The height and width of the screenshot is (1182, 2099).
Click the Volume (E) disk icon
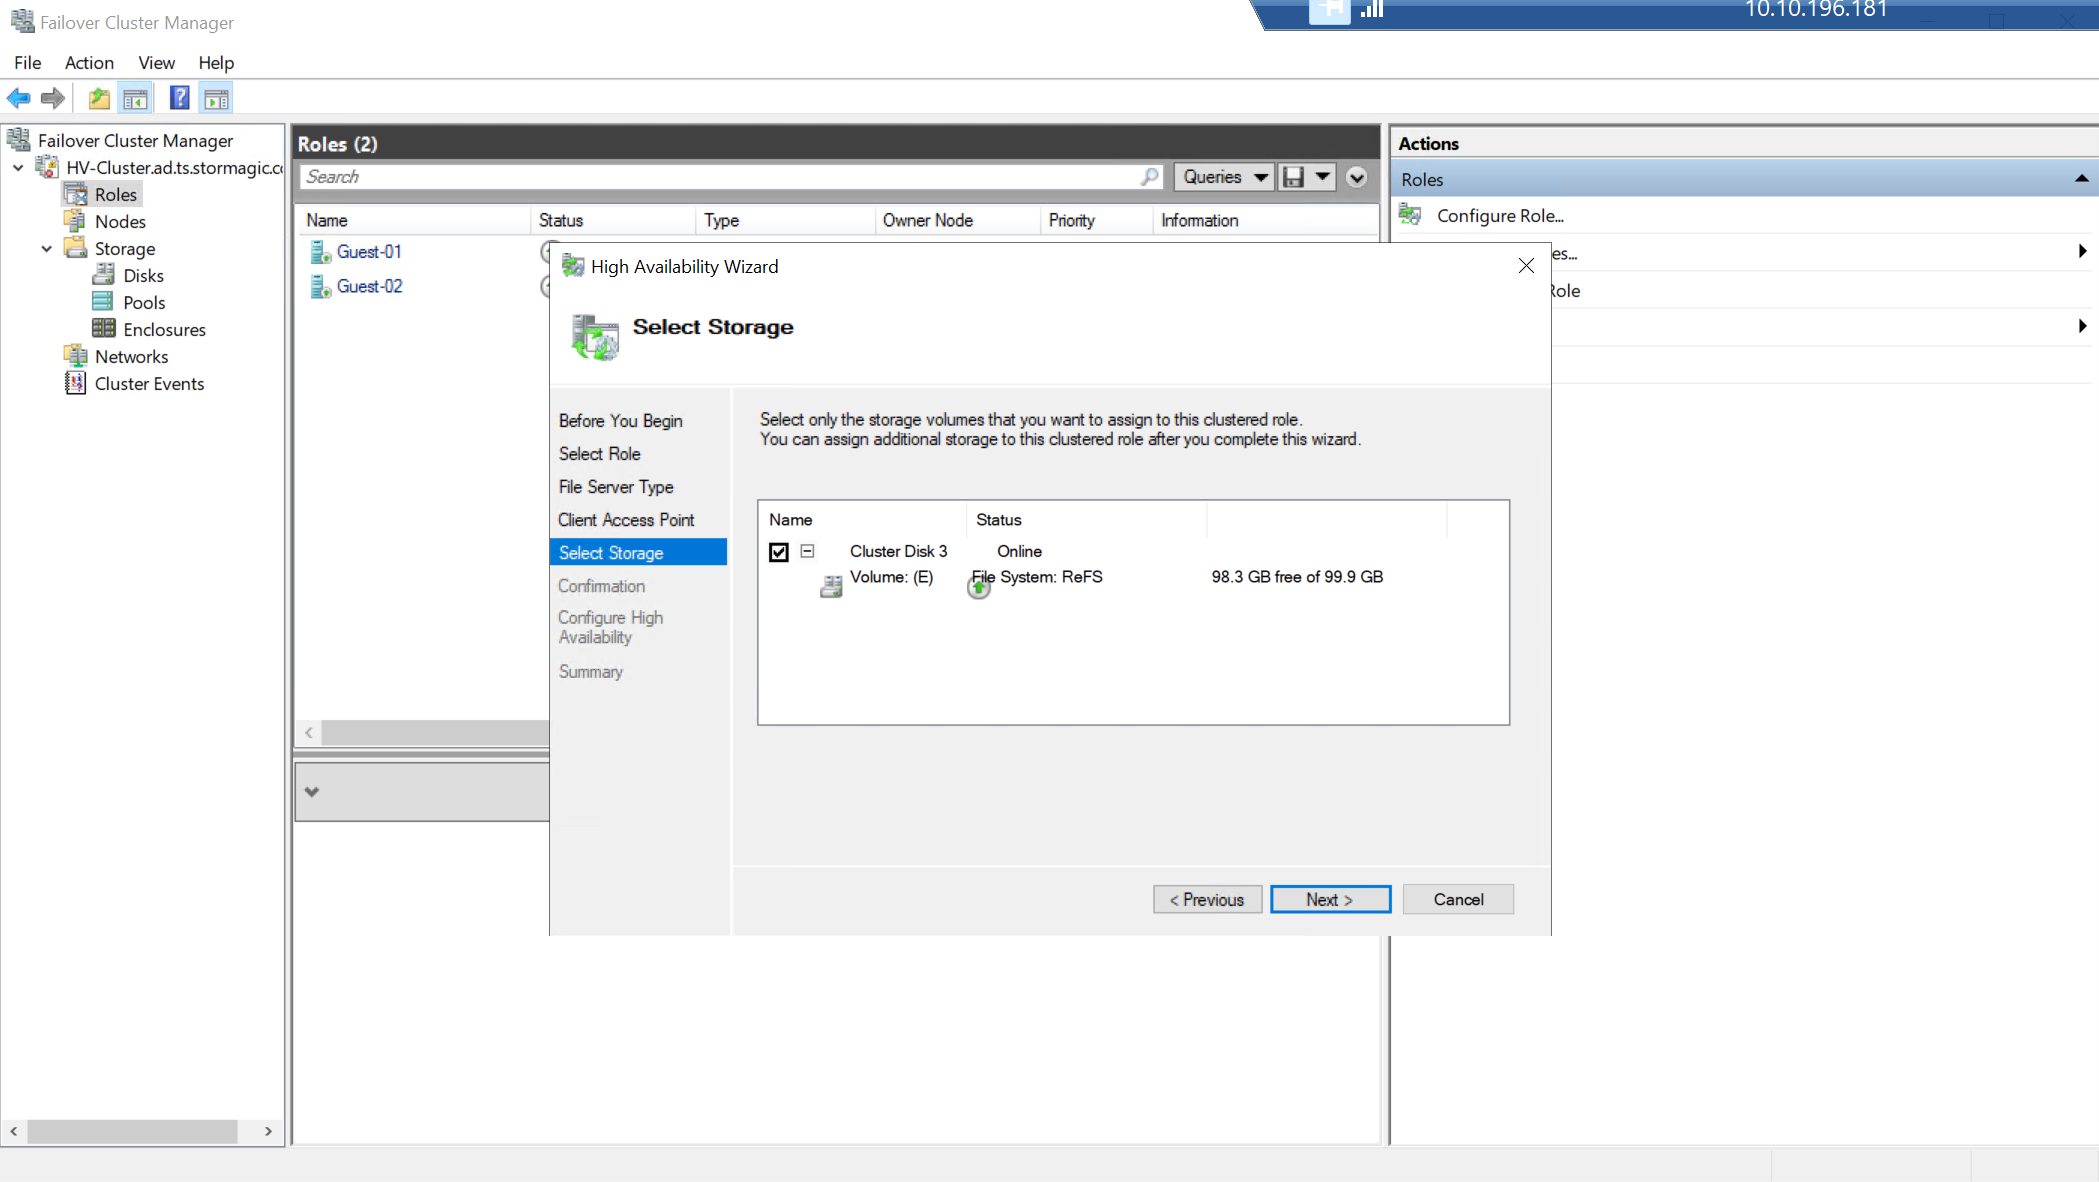click(x=831, y=586)
